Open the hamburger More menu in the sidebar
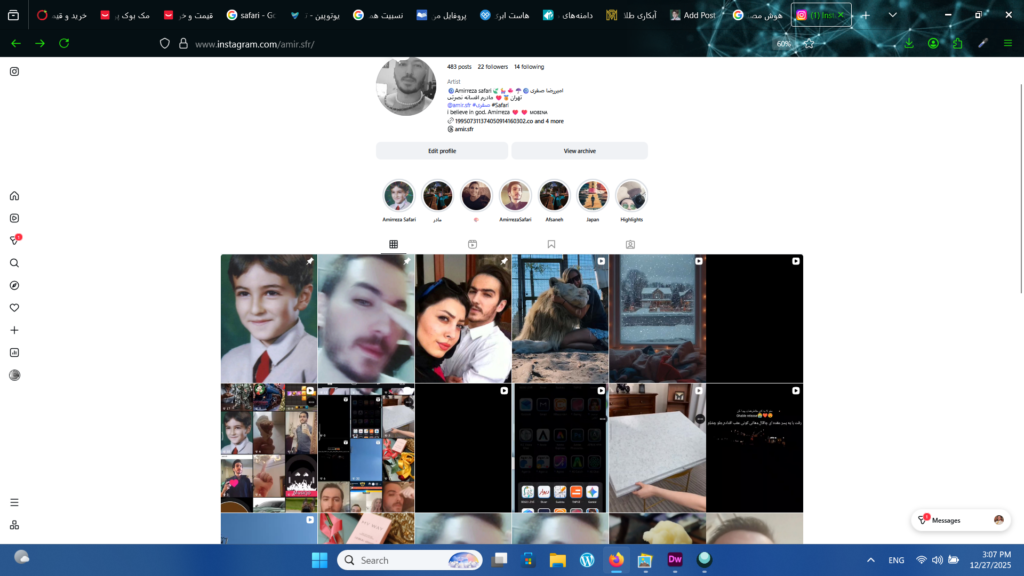1024x576 pixels. tap(14, 502)
